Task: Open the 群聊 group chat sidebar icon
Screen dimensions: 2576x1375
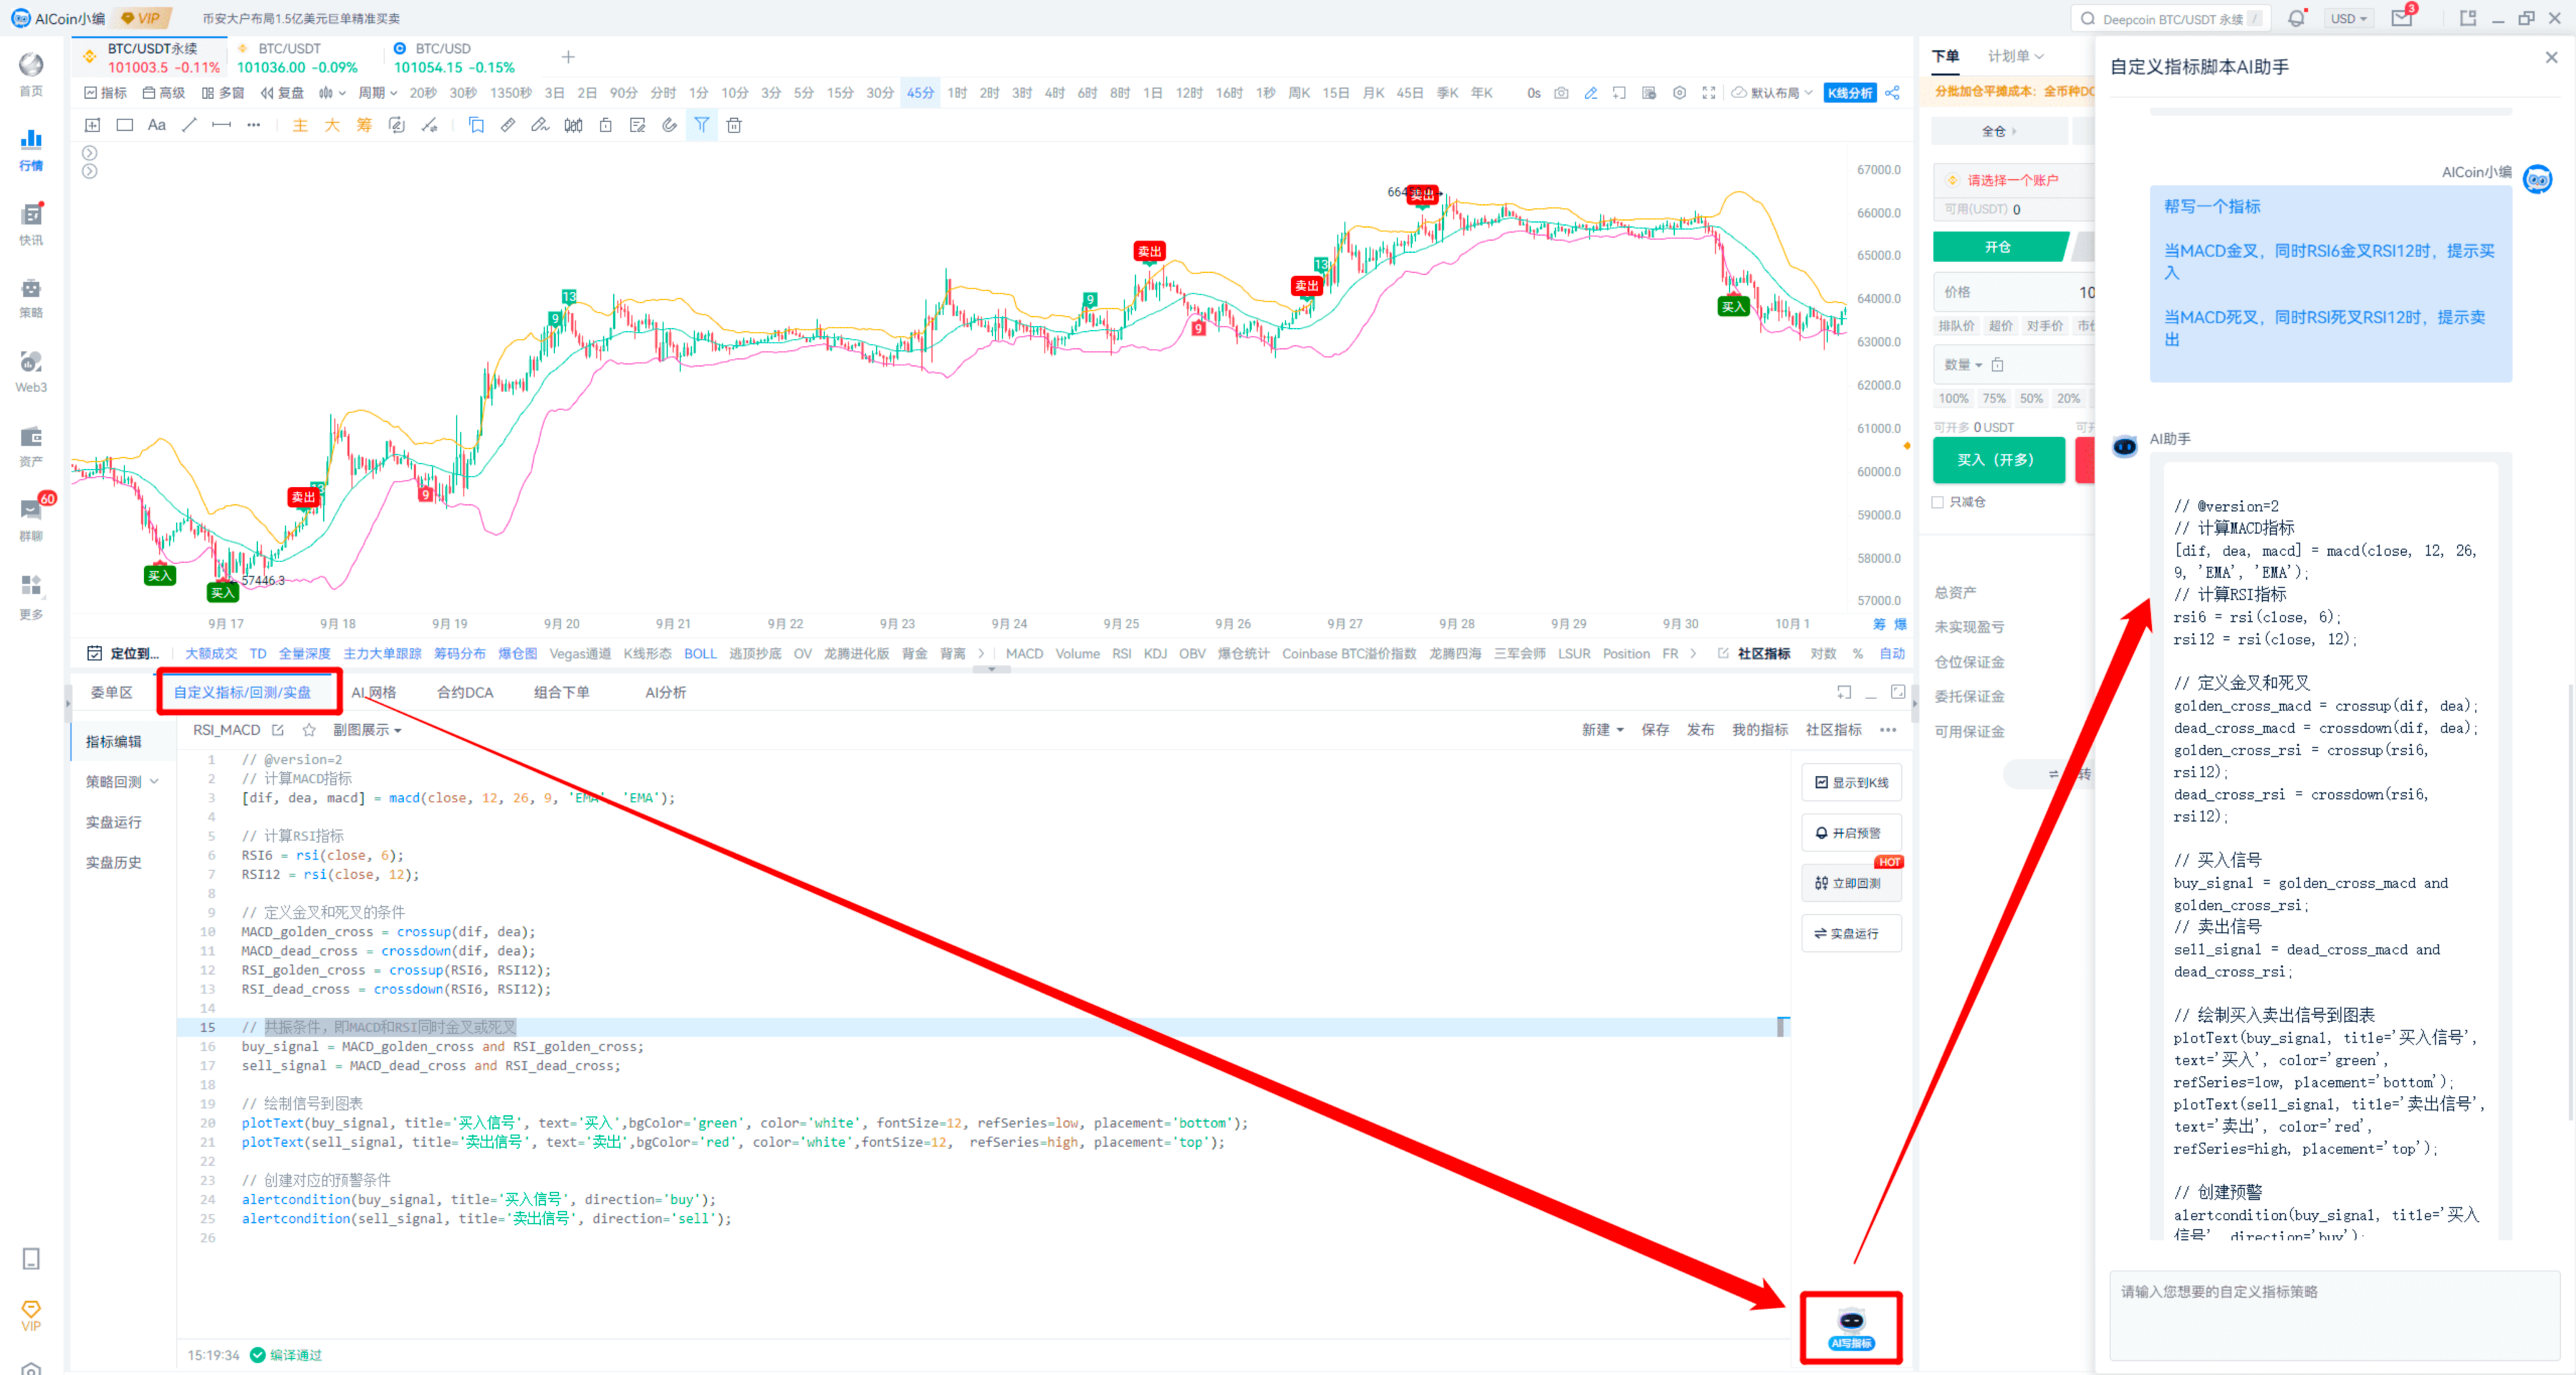Action: (31, 520)
